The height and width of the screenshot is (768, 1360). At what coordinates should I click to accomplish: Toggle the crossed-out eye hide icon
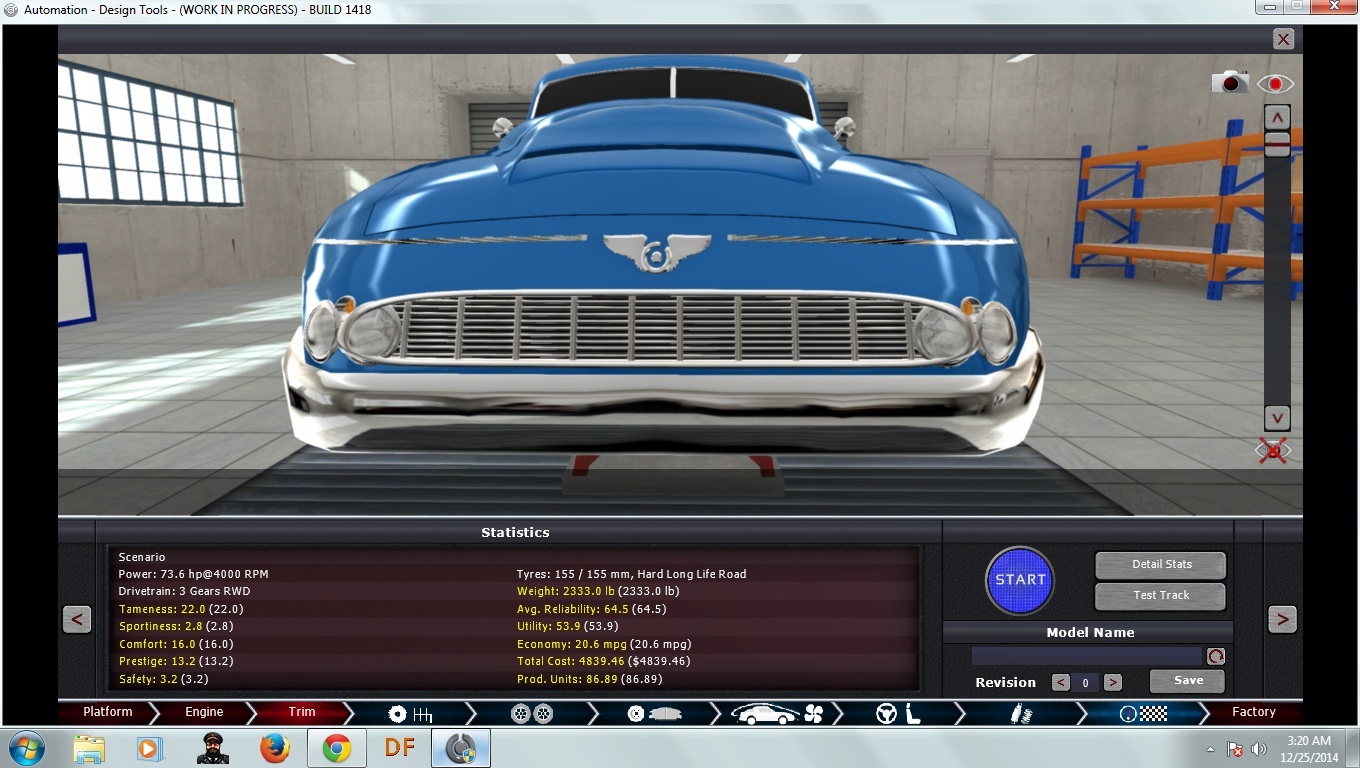(x=1273, y=451)
